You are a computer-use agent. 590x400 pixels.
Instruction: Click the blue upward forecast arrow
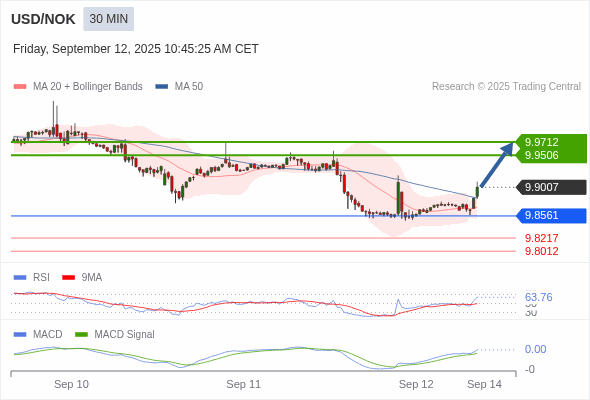click(x=497, y=164)
